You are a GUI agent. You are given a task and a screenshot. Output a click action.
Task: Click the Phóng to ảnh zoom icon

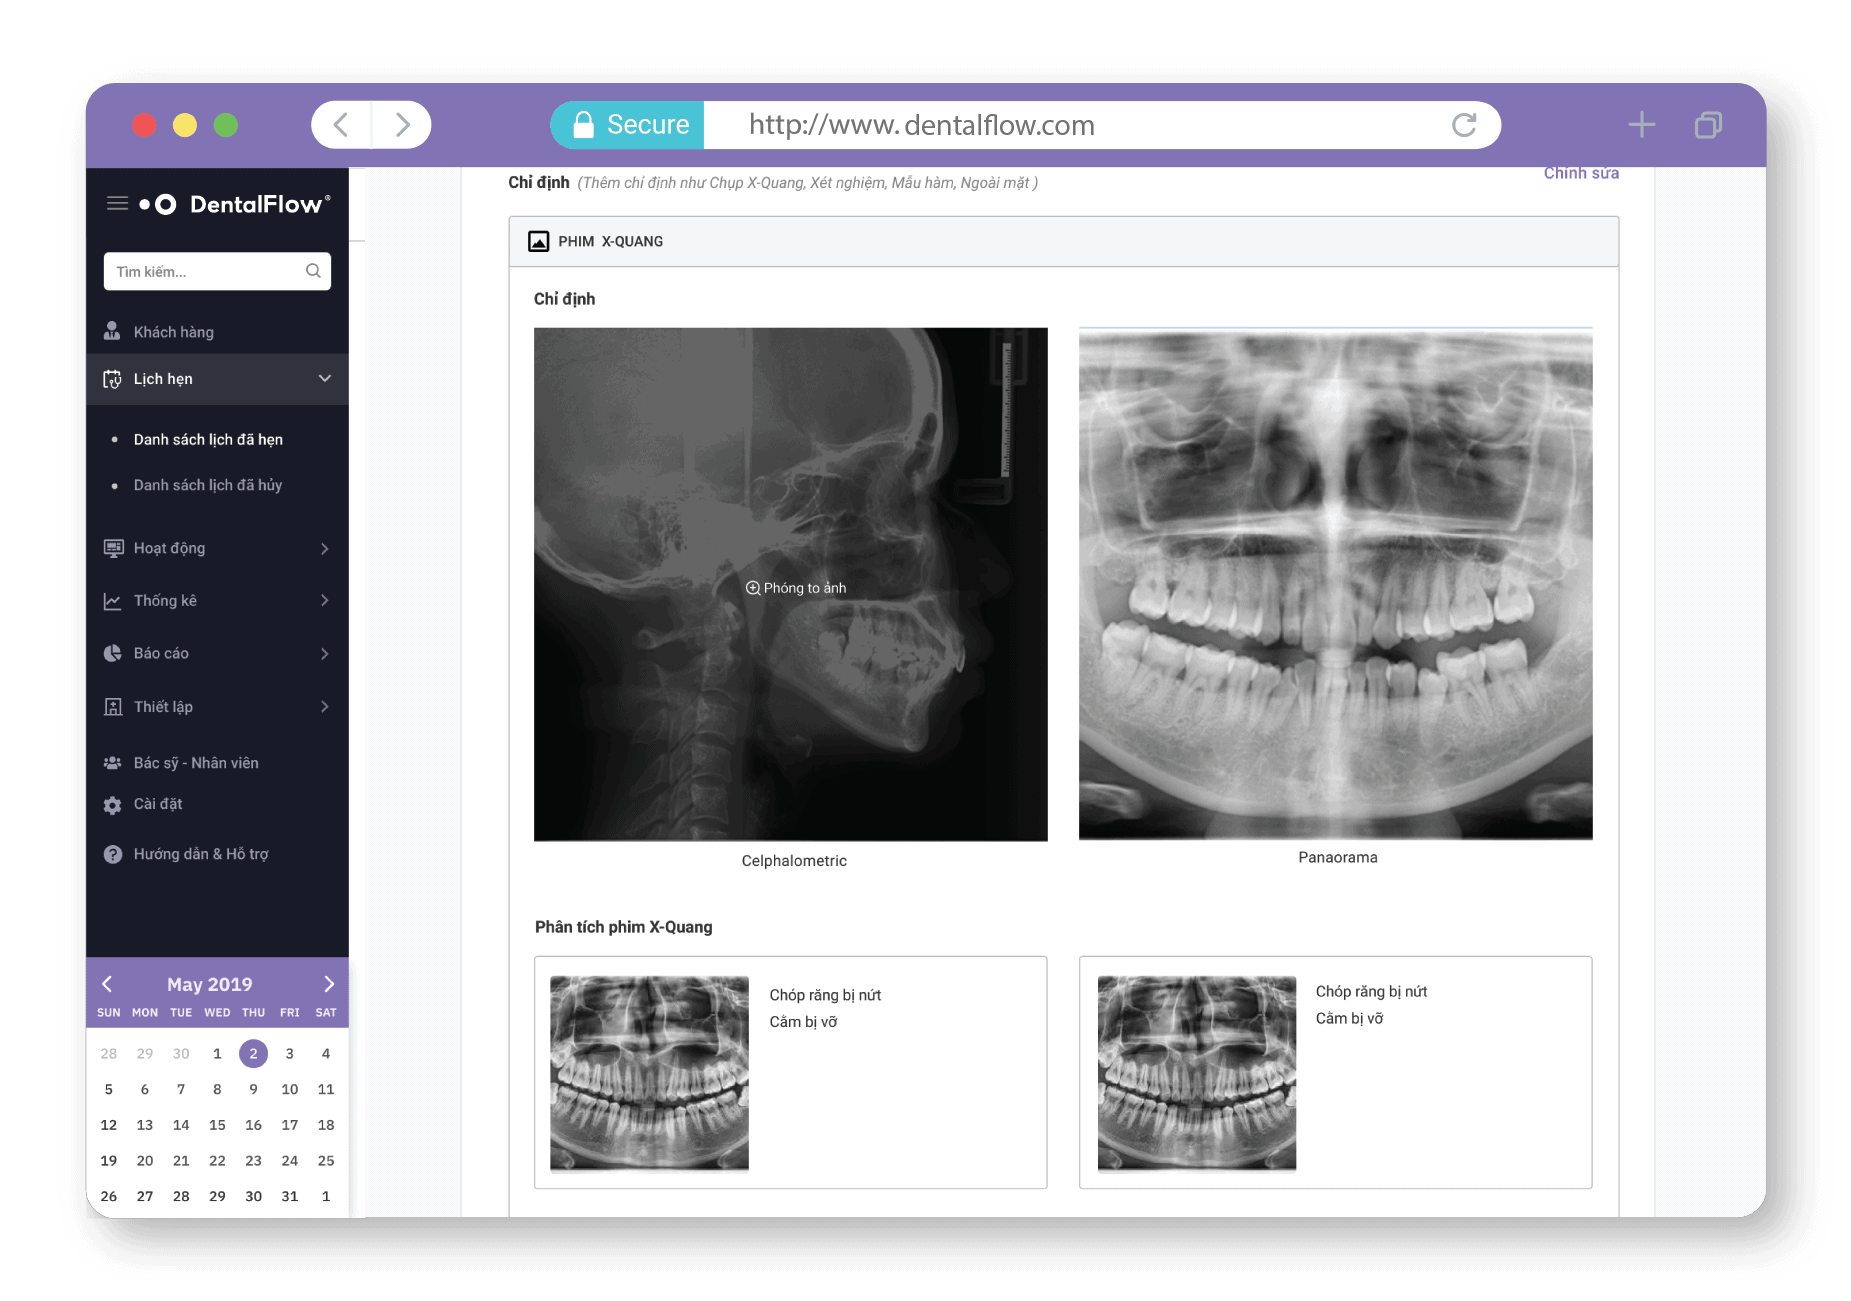pyautogui.click(x=753, y=588)
